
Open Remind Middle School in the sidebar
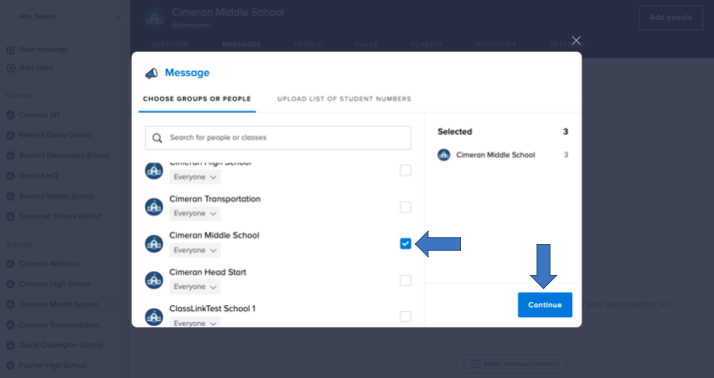[x=56, y=196]
